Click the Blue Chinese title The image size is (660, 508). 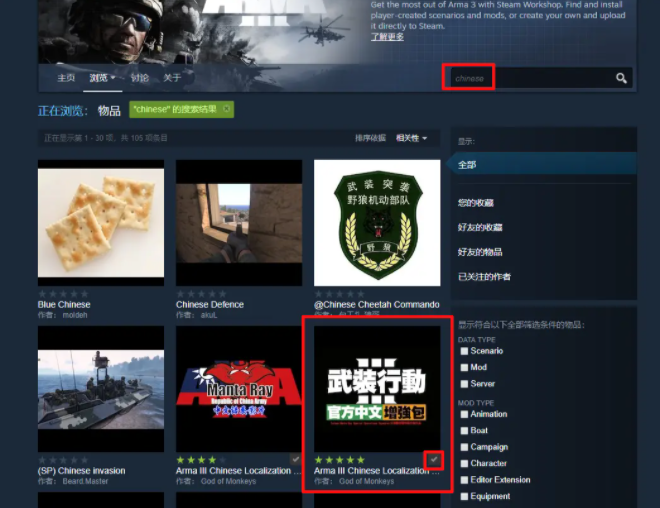pos(64,304)
